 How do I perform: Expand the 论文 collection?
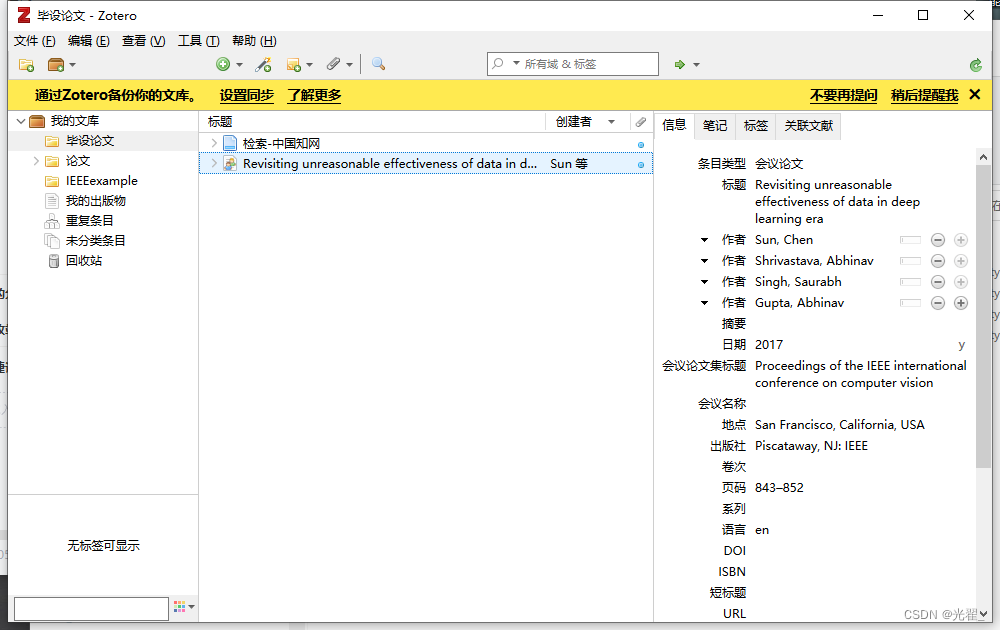[x=36, y=161]
